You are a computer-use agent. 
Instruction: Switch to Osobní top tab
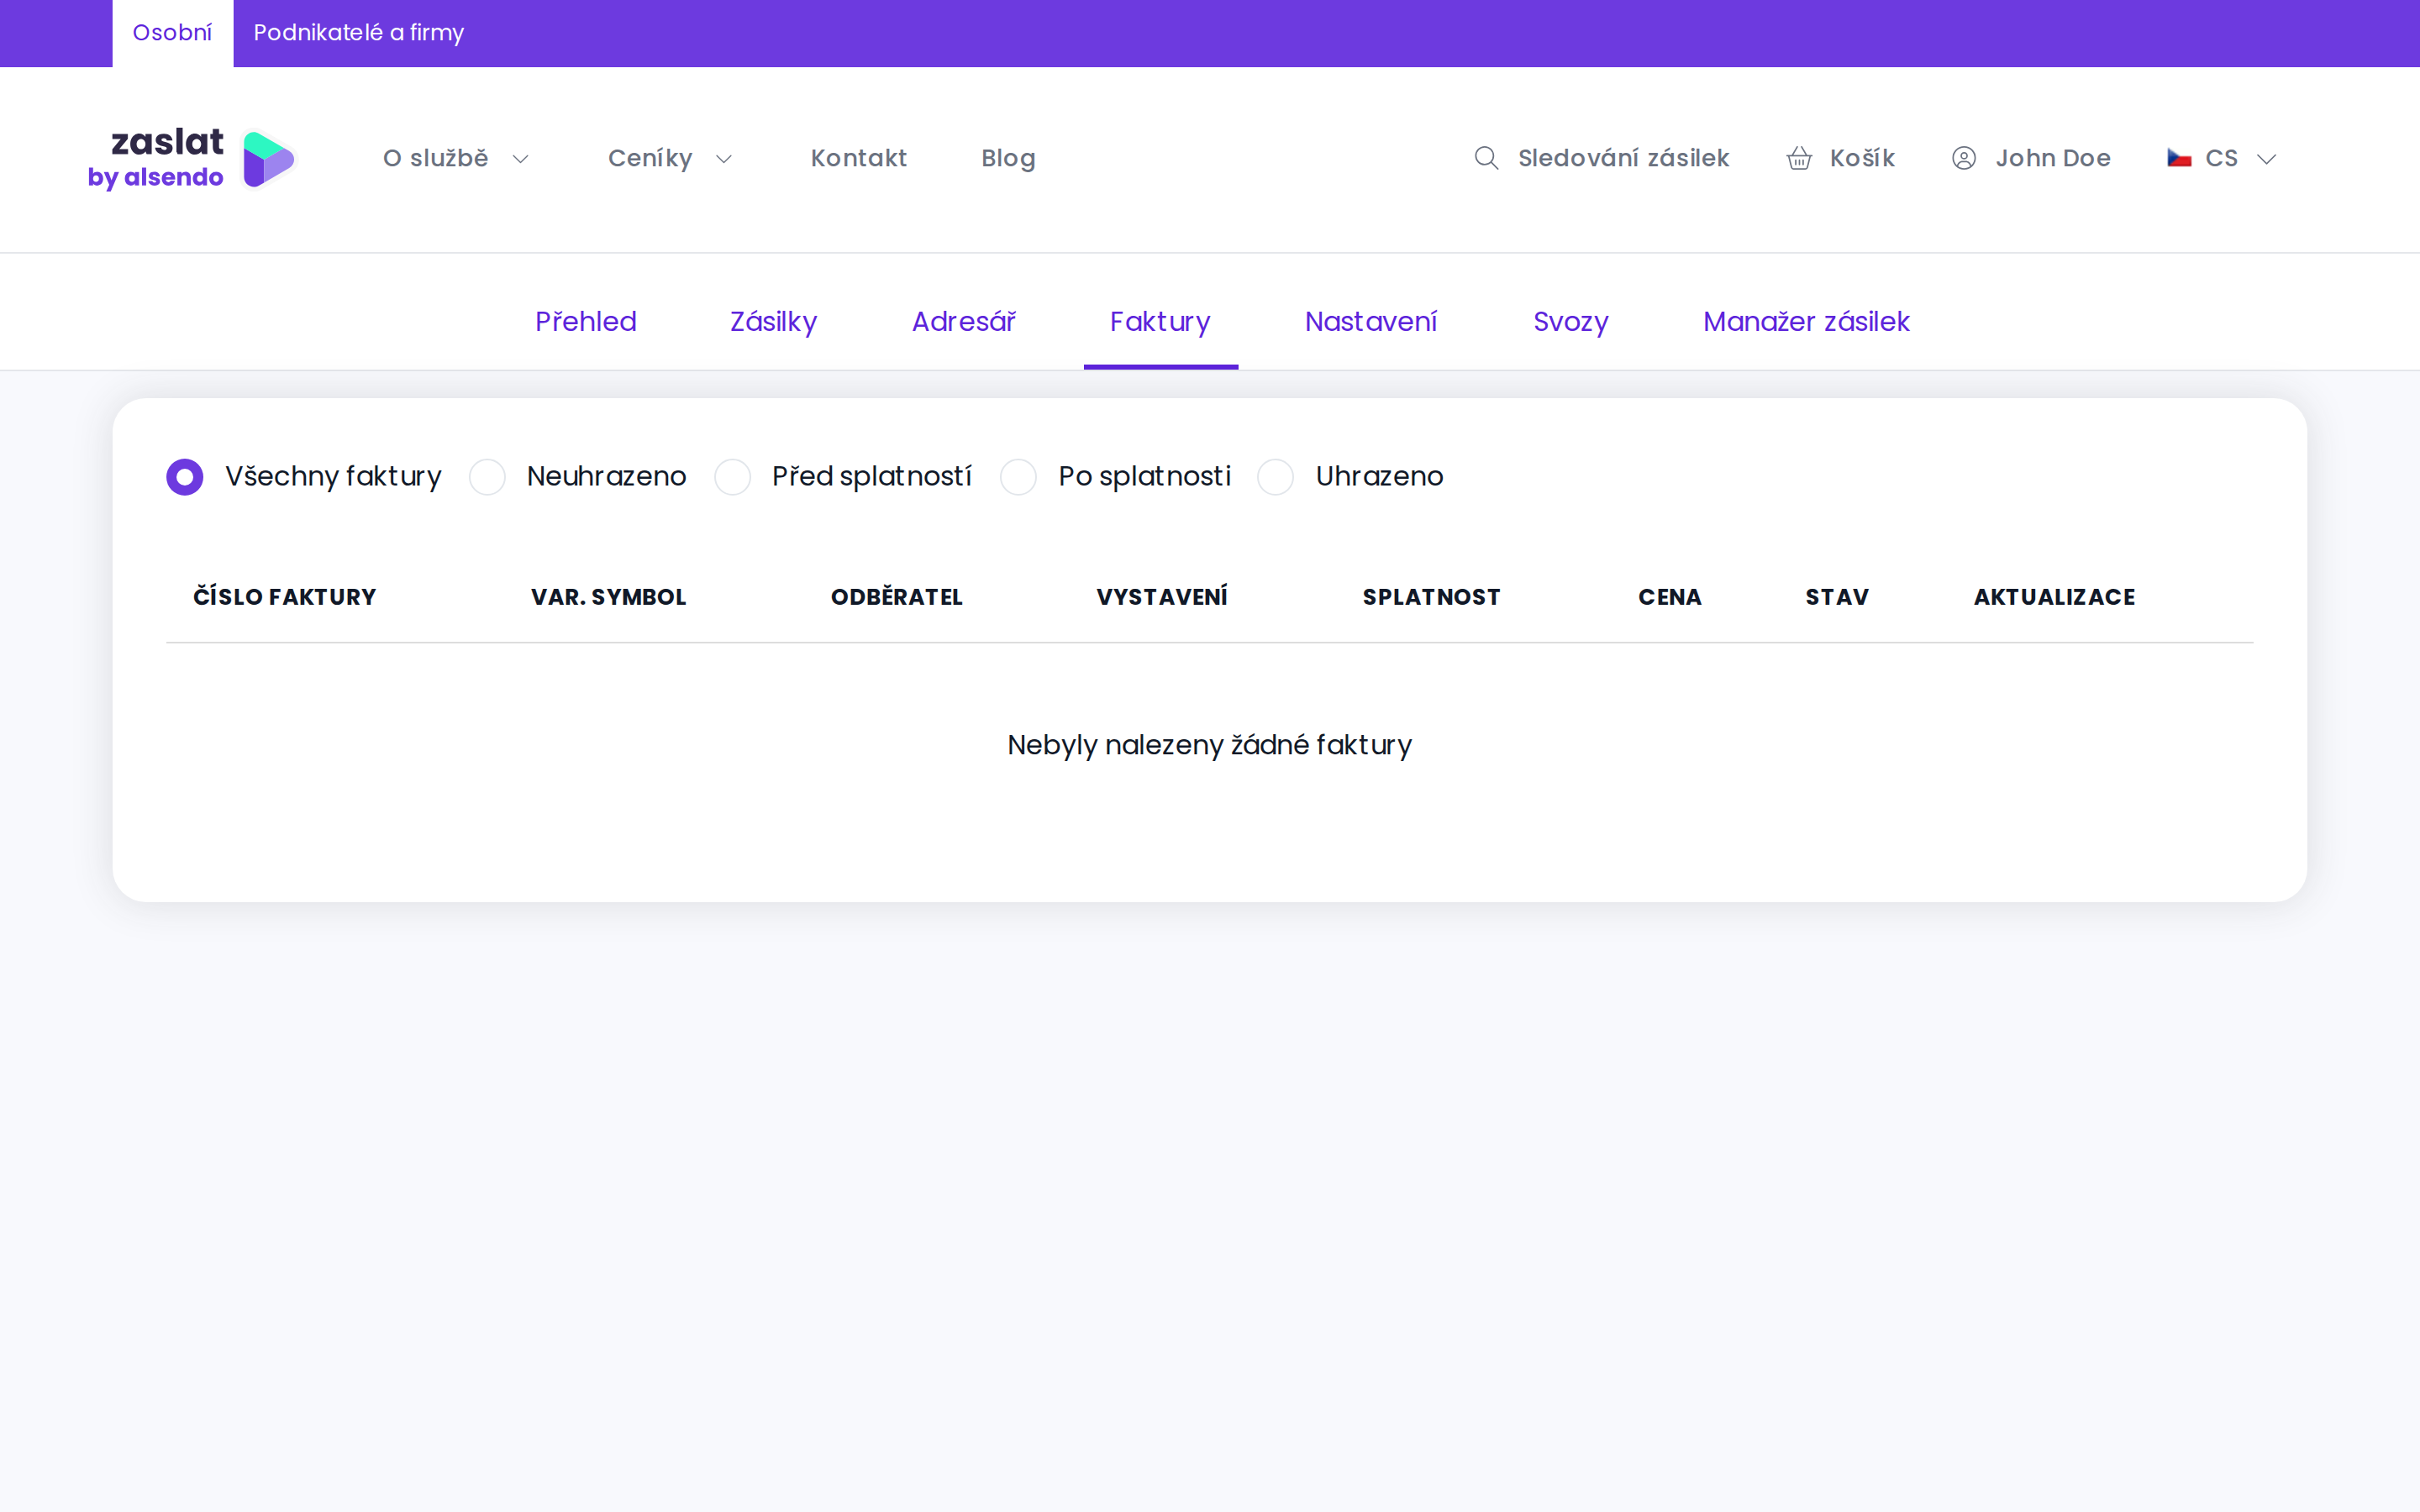click(x=172, y=33)
